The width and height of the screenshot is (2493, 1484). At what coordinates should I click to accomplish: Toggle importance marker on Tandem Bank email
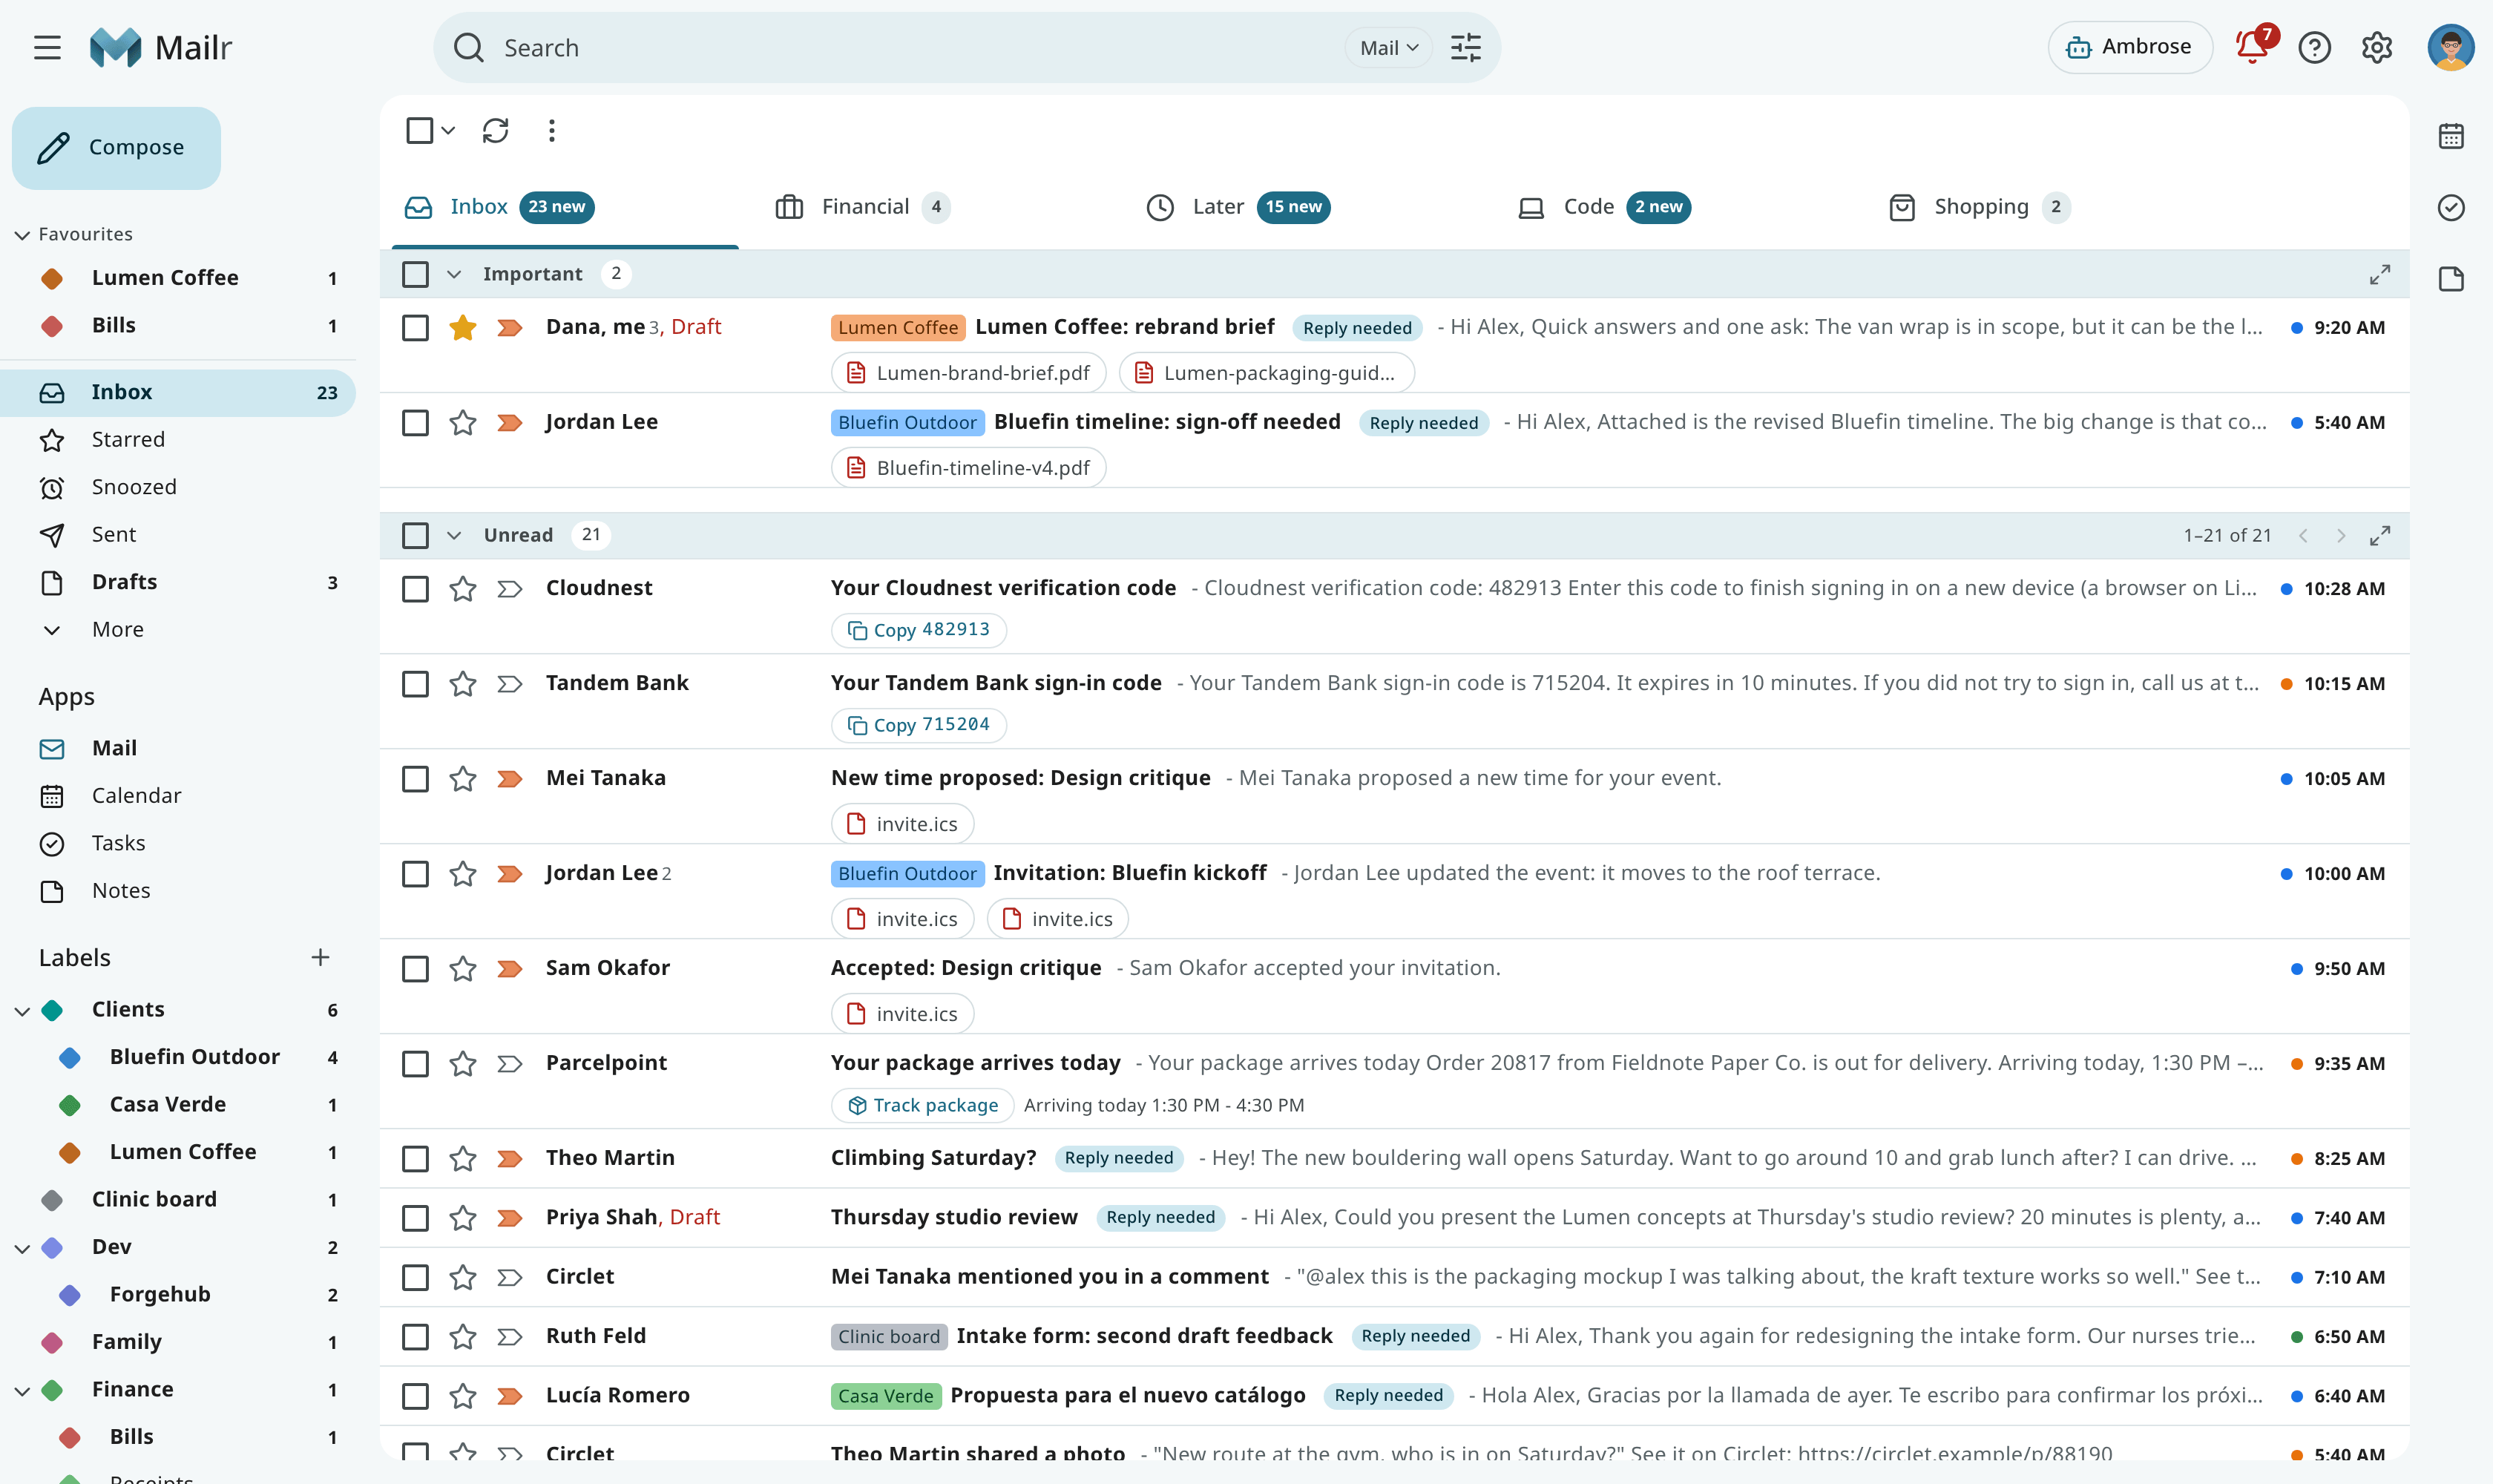click(510, 683)
